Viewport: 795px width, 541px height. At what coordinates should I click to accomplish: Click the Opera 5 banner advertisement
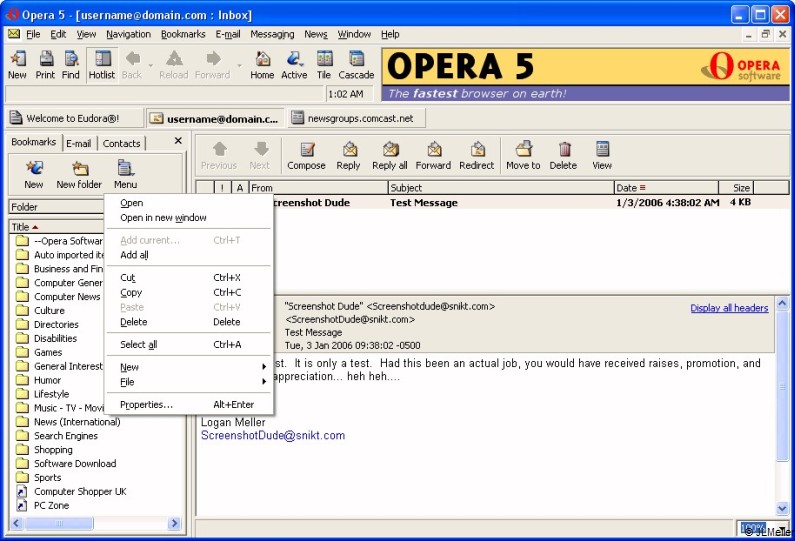click(x=586, y=75)
